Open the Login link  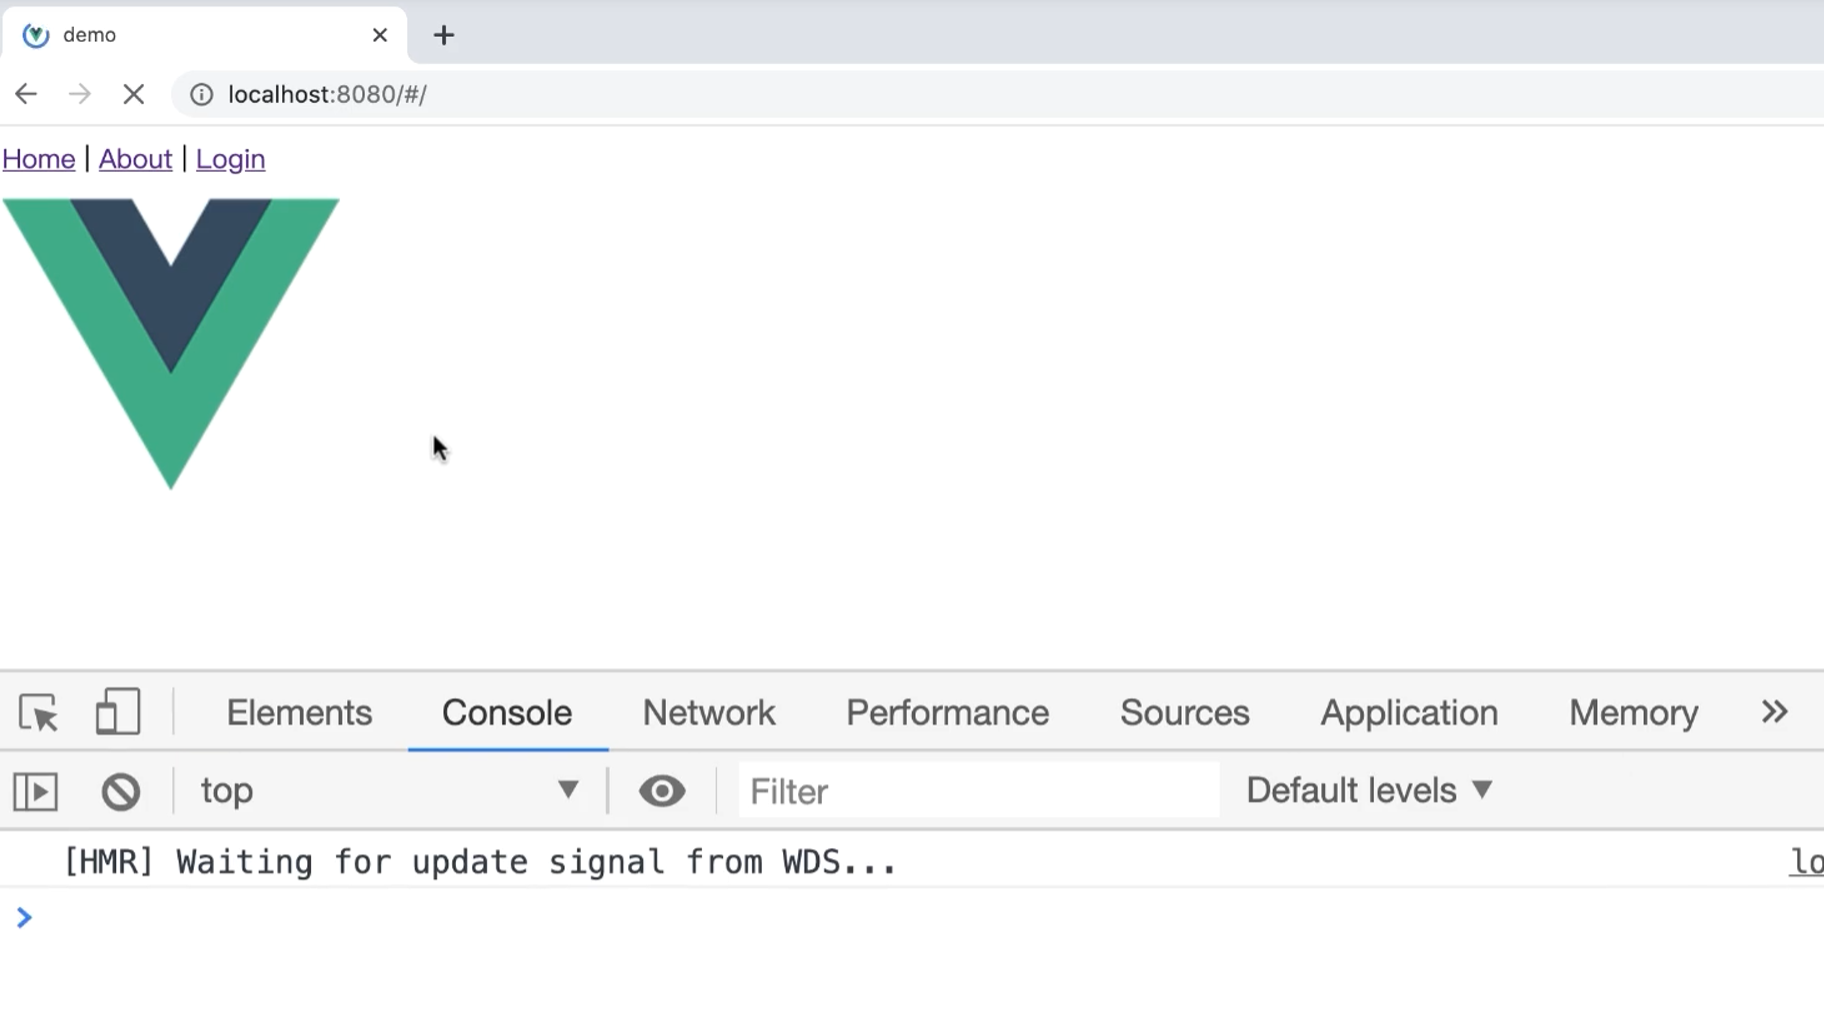(x=230, y=159)
